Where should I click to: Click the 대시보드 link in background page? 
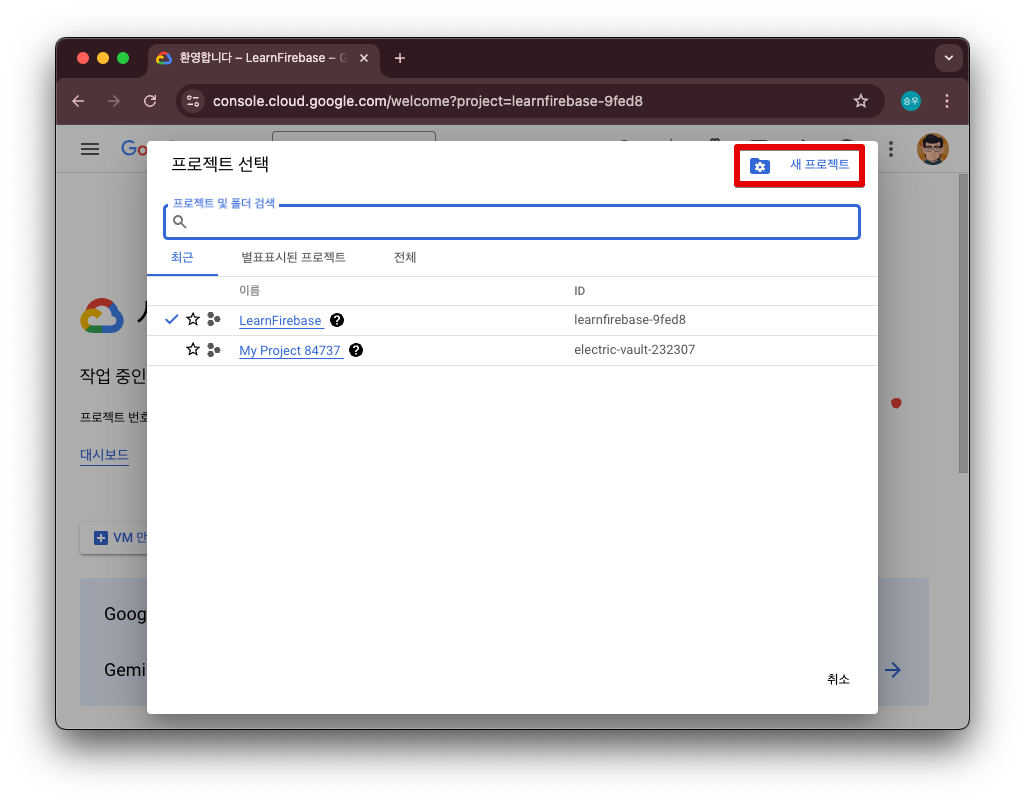click(104, 454)
